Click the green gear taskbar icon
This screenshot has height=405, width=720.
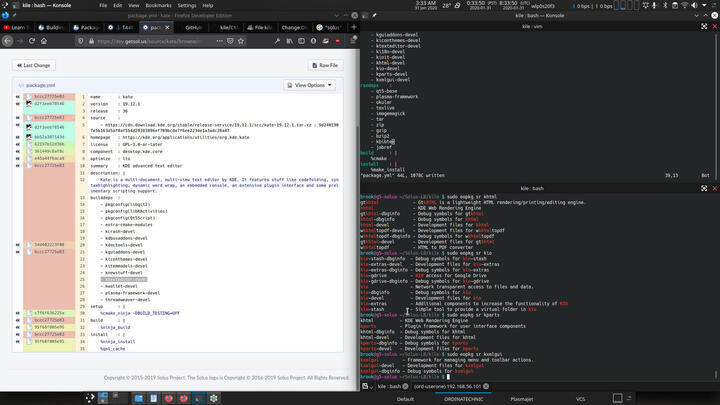(214, 398)
